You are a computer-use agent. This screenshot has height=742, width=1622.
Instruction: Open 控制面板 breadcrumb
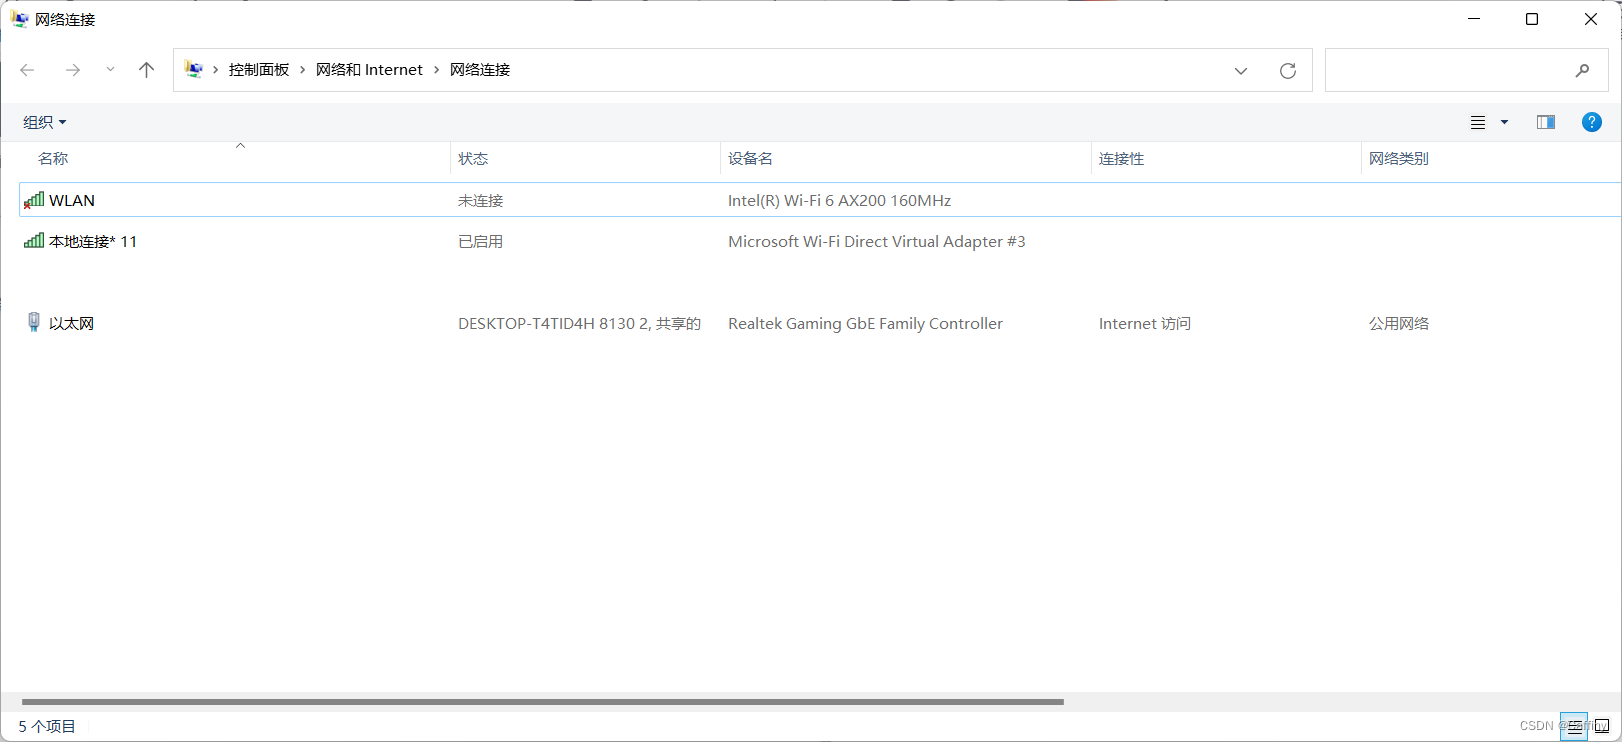(x=259, y=70)
